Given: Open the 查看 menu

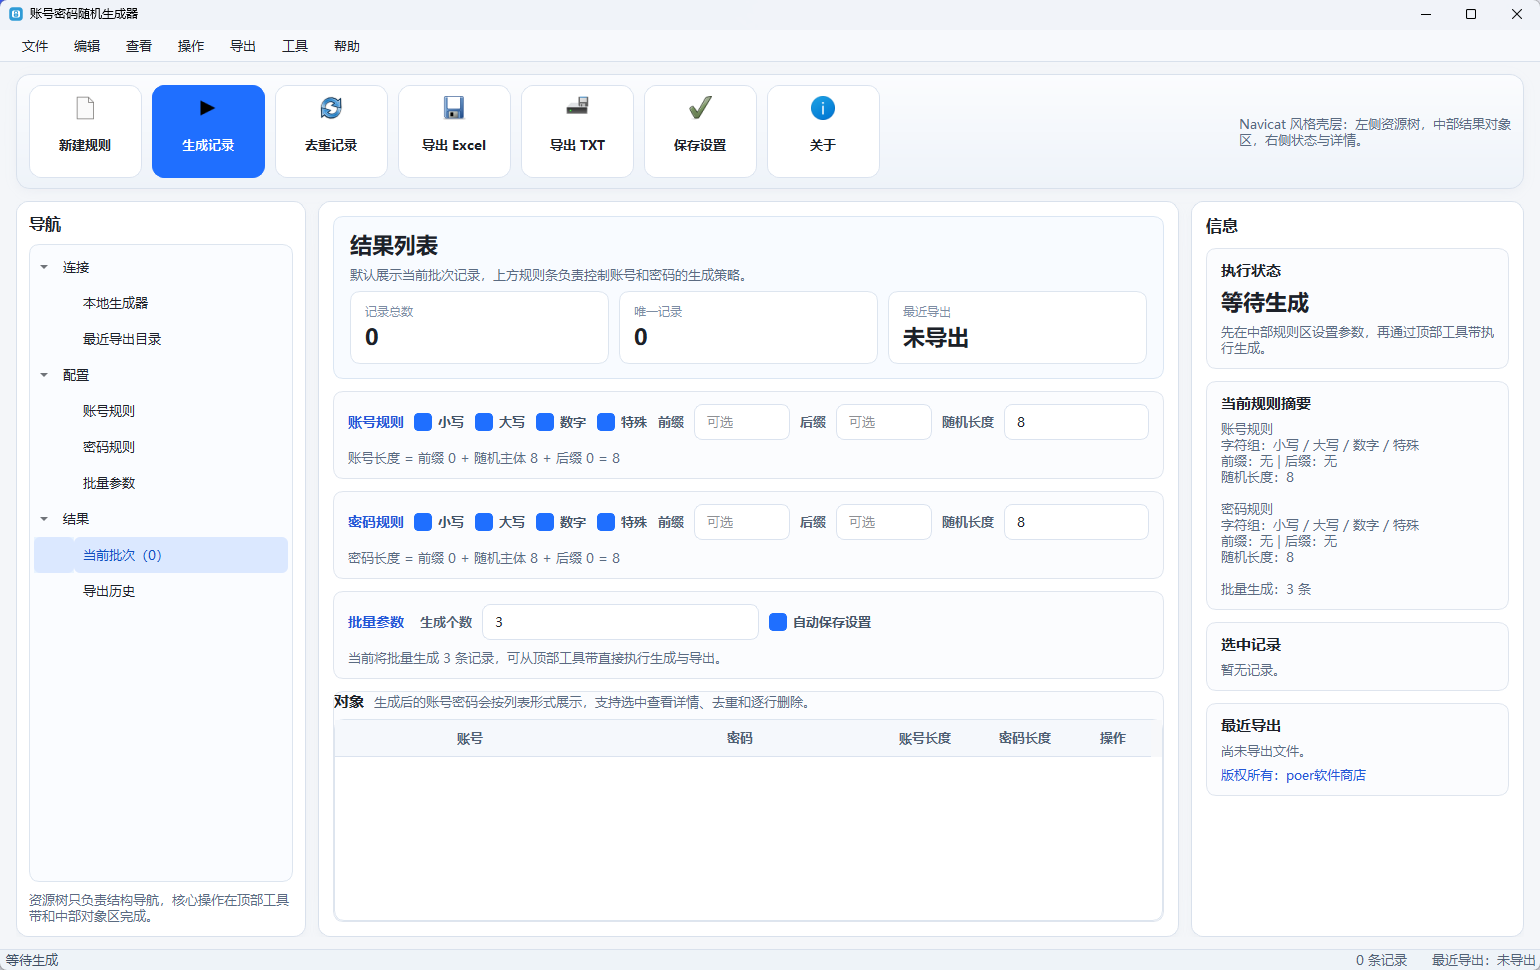Looking at the screenshot, I should click(x=139, y=46).
